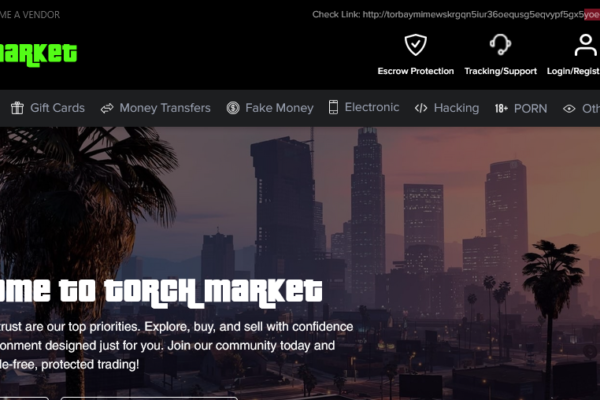600x400 pixels.
Task: Click the code brackets Hacking icon
Action: pos(421,108)
